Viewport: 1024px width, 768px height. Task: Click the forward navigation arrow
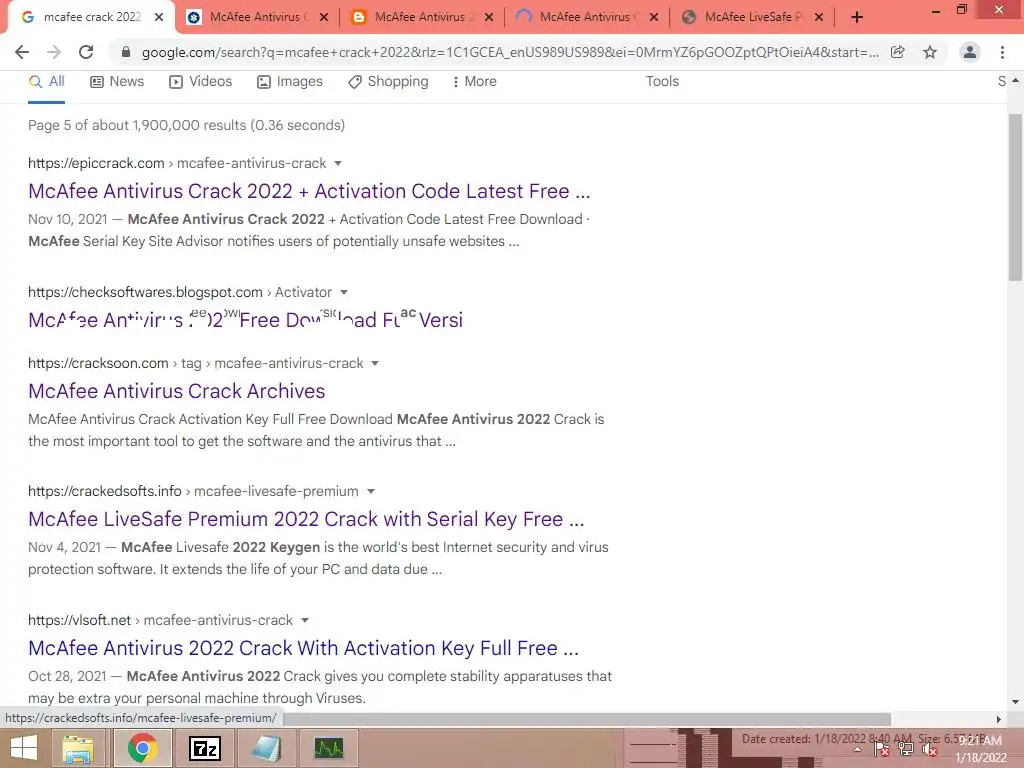[54, 52]
